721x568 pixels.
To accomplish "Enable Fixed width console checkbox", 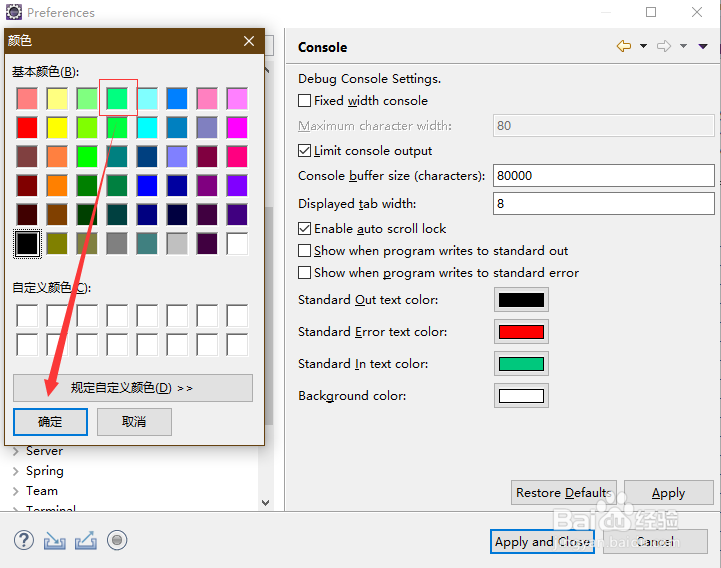I will [305, 101].
